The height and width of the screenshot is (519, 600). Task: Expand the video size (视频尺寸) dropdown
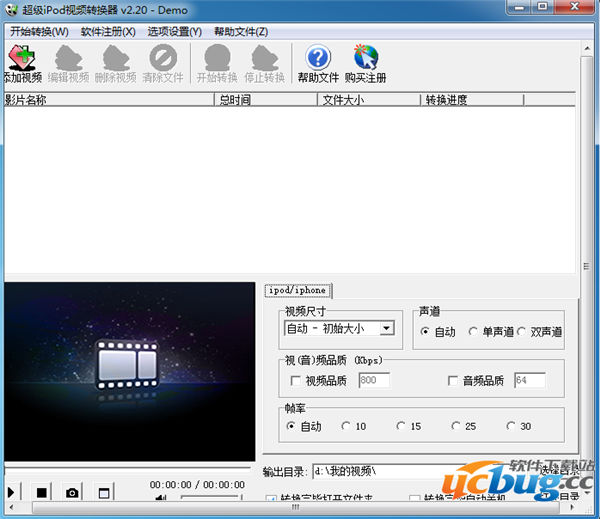[x=387, y=328]
